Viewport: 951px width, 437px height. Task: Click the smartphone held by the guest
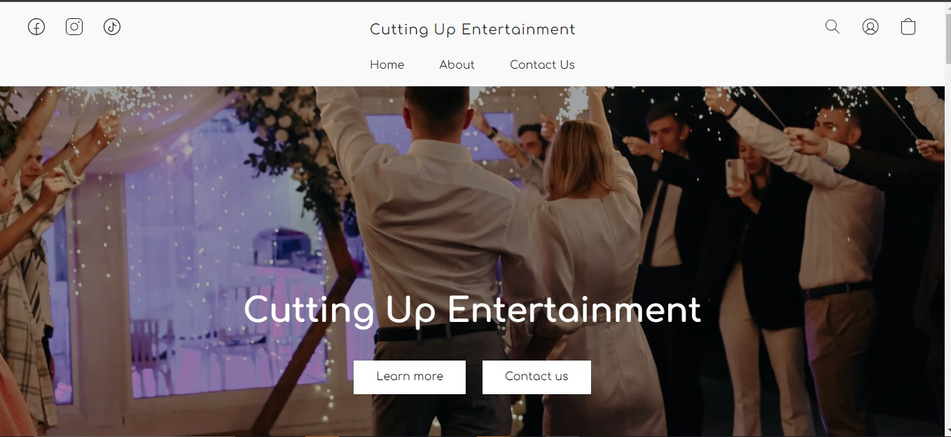[734, 174]
